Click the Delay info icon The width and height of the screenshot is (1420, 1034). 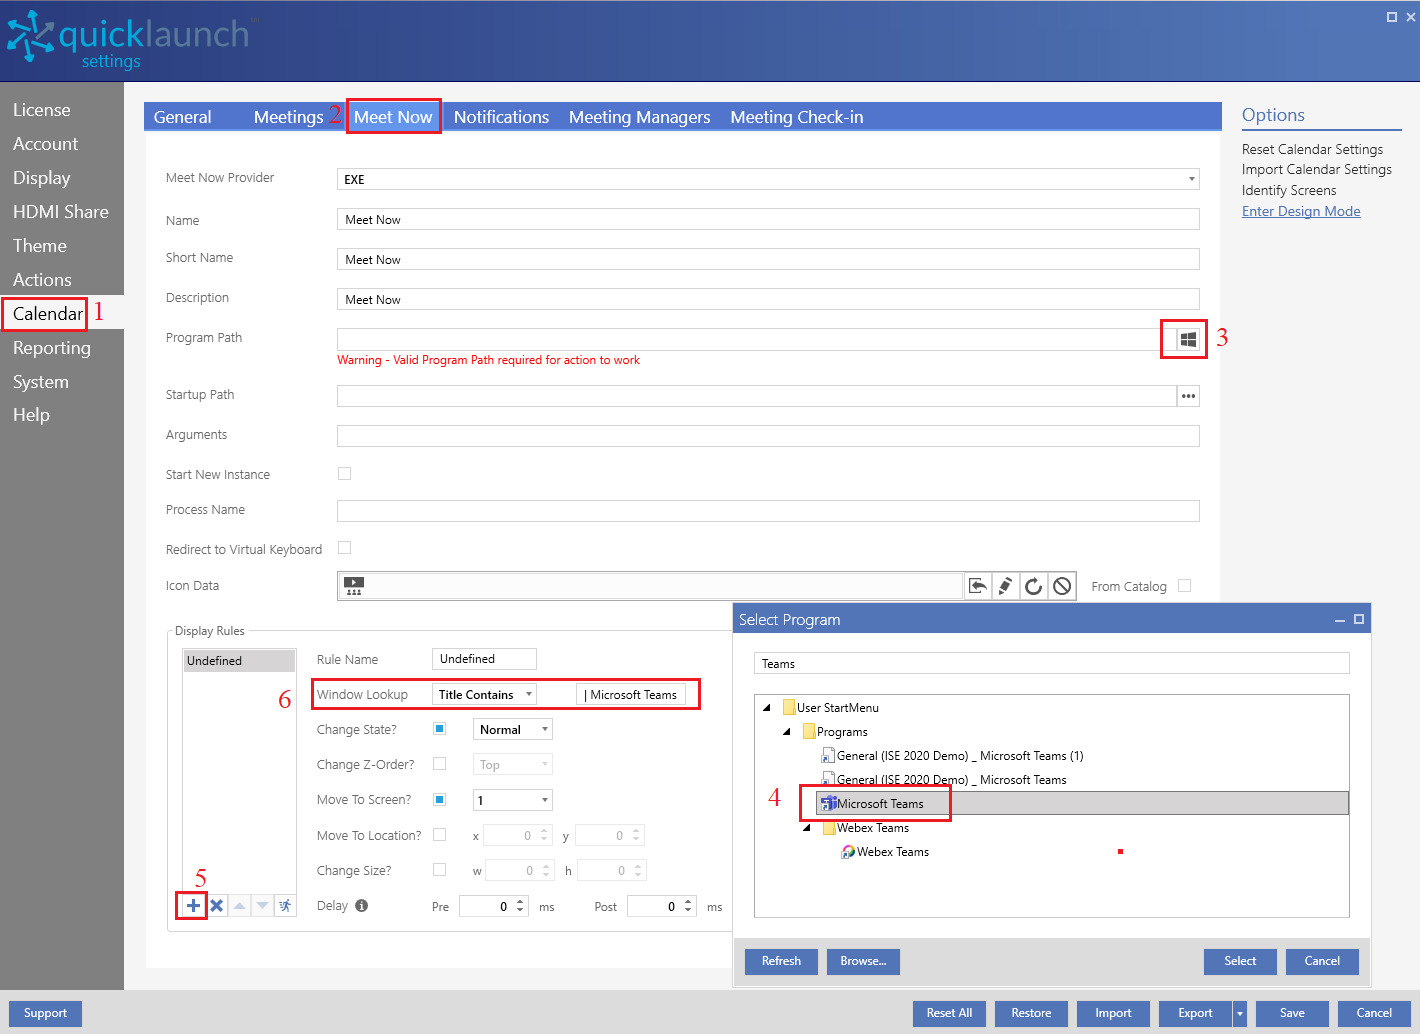click(x=361, y=906)
